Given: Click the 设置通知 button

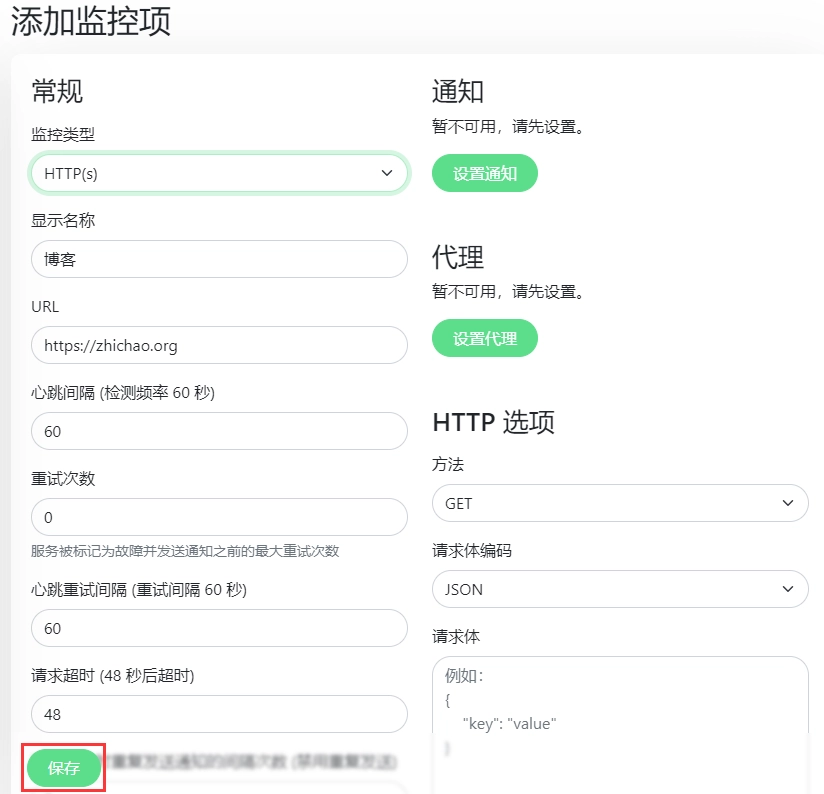Looking at the screenshot, I should point(485,173).
